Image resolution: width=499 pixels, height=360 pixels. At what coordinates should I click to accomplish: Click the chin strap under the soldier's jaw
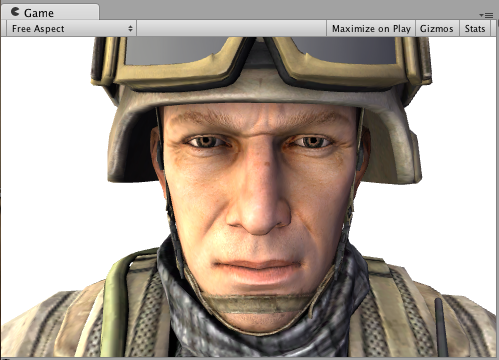[258, 304]
